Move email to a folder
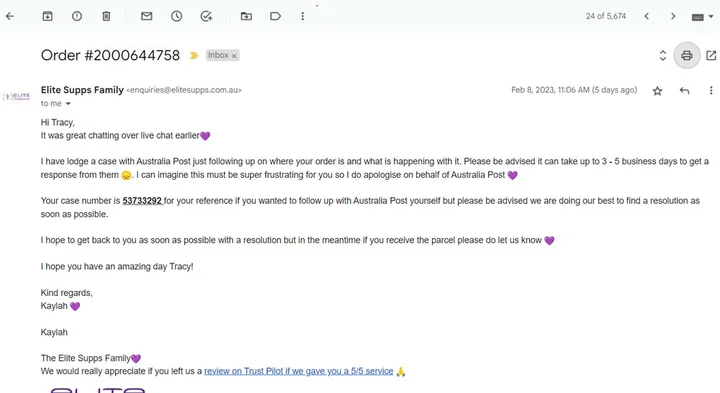 246,16
